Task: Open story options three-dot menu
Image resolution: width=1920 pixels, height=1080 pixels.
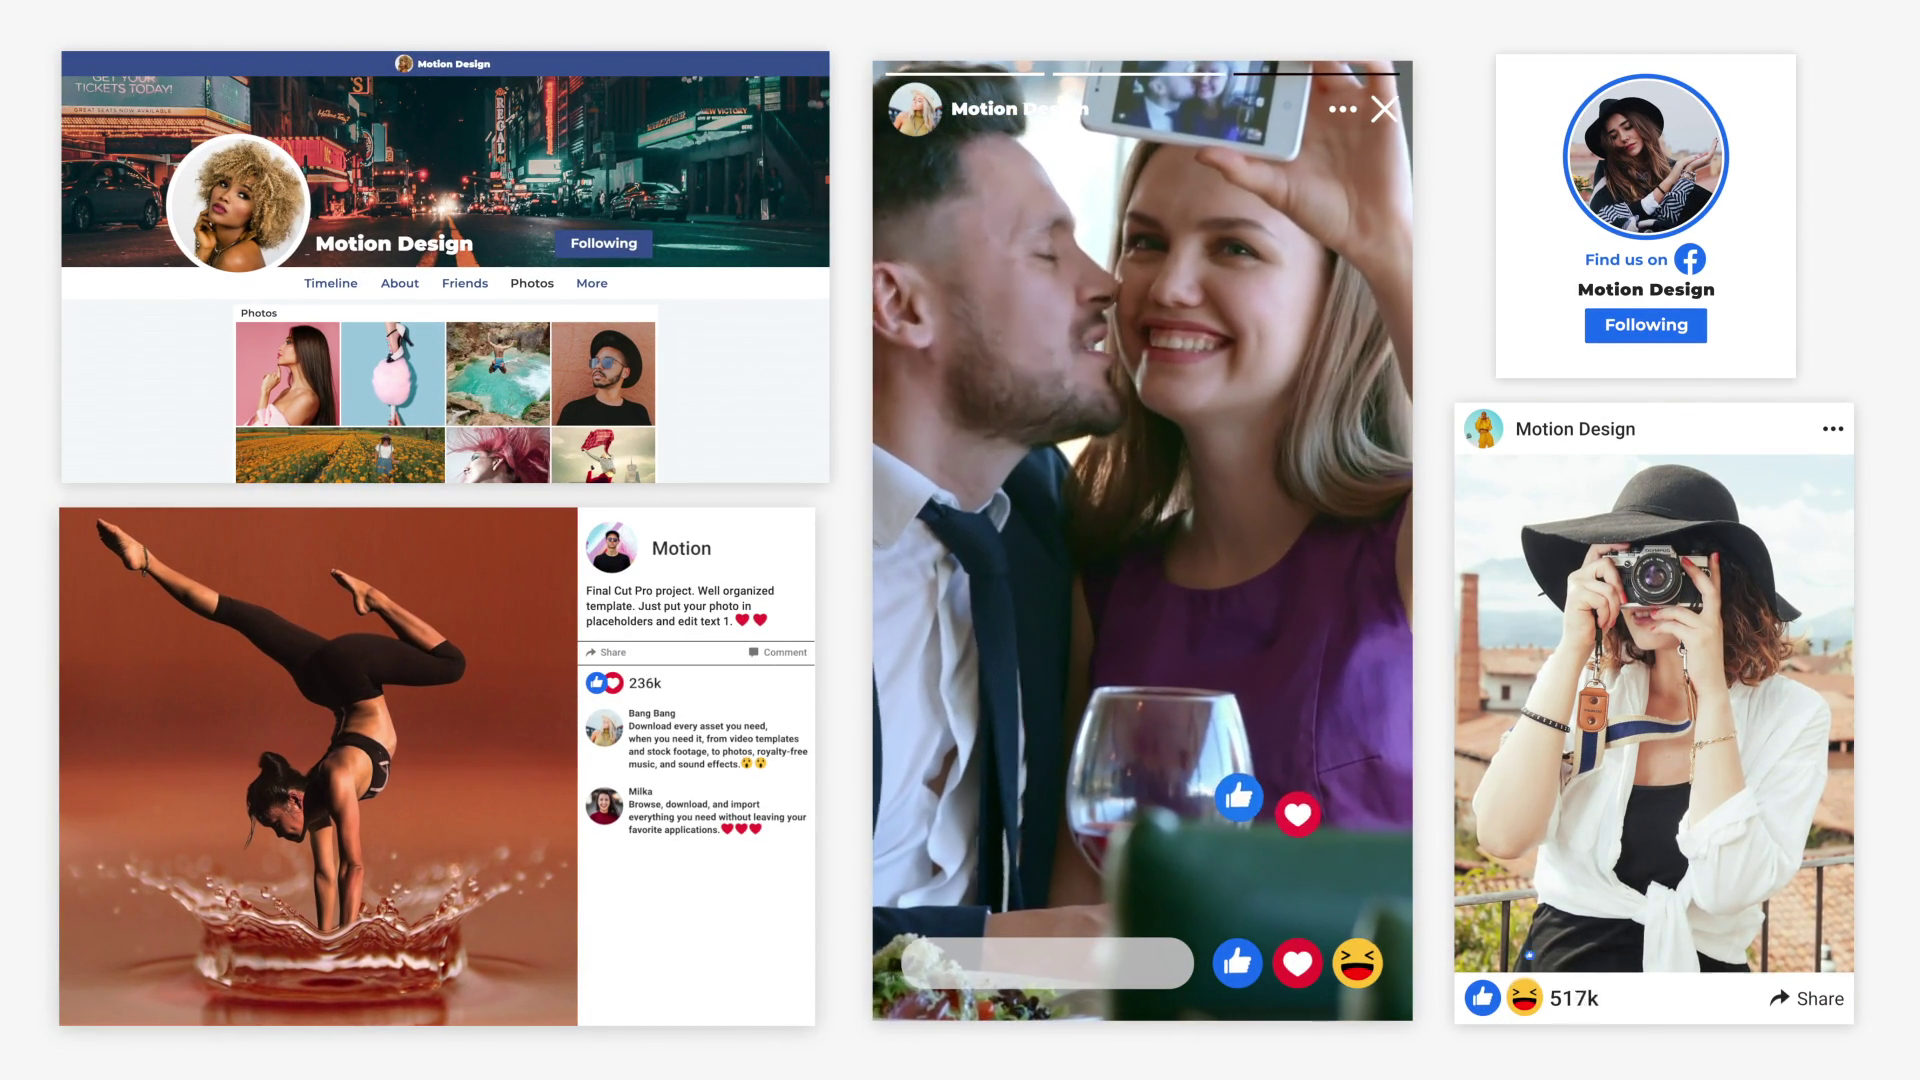Action: click(x=1342, y=109)
